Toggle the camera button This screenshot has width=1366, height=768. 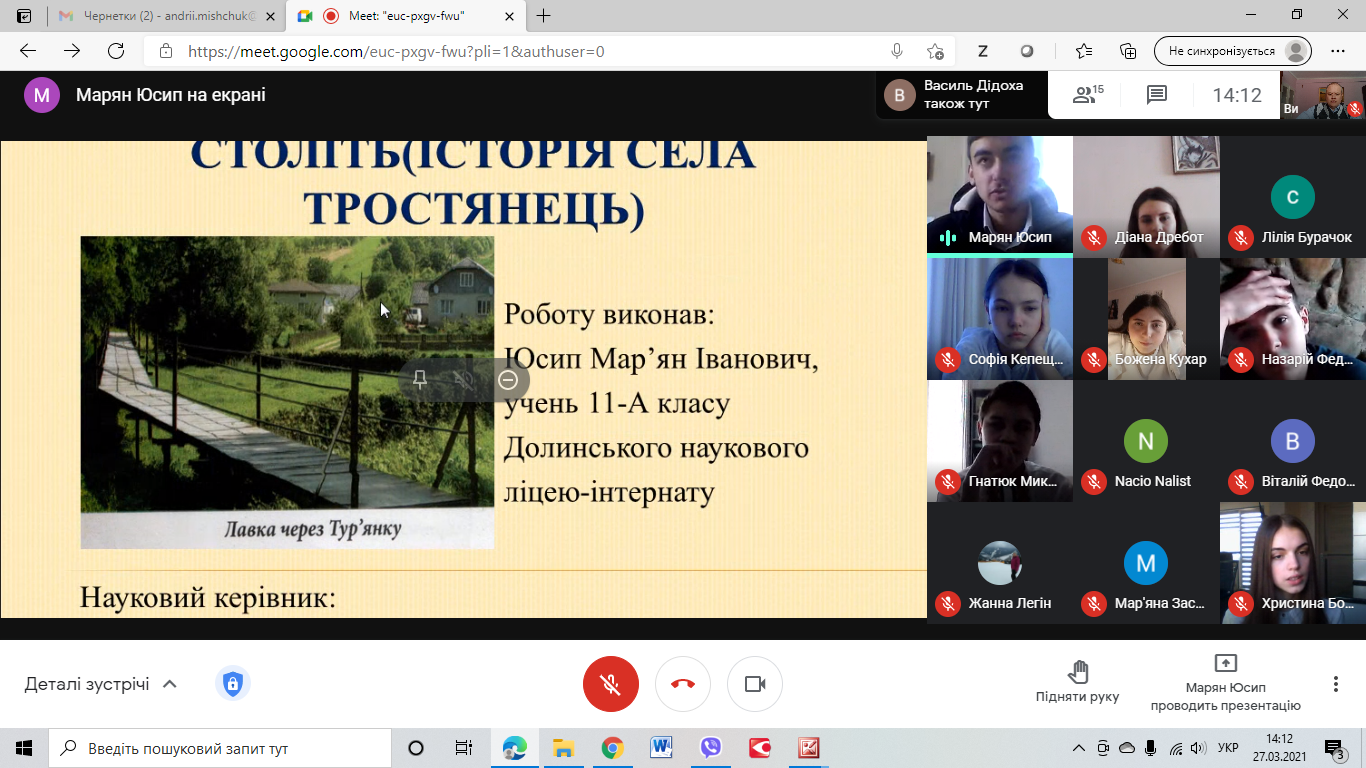(755, 684)
